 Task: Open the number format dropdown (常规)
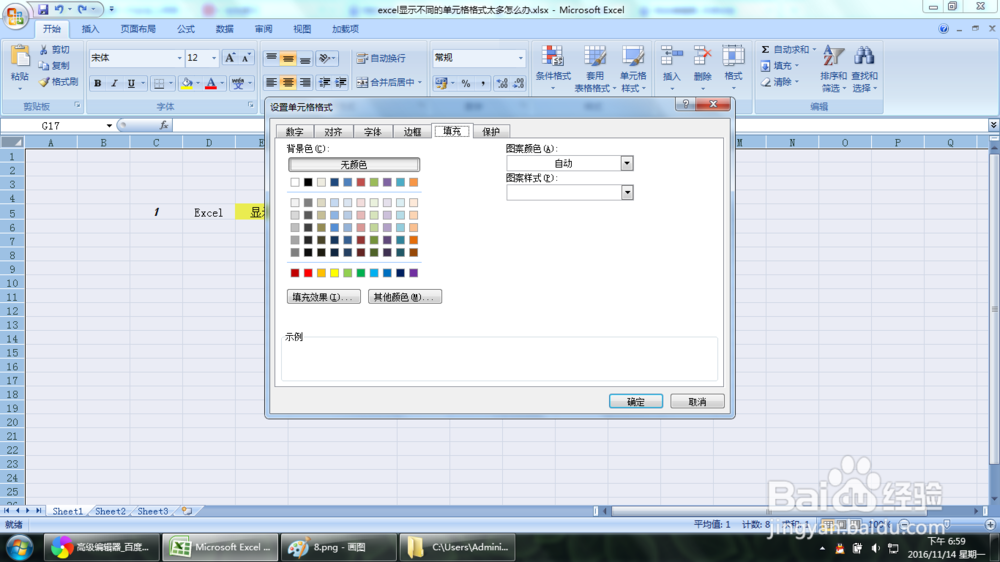(520, 58)
